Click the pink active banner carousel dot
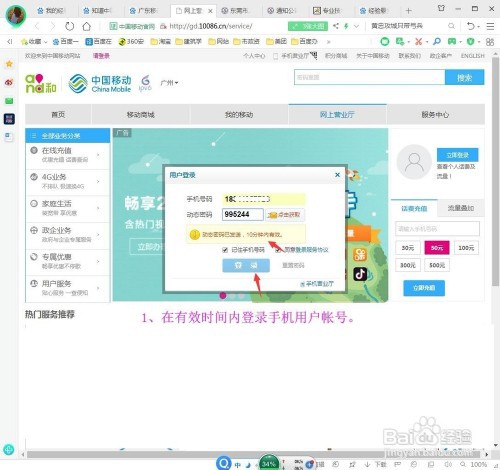Screen dimensions: 500x470 pos(223,295)
